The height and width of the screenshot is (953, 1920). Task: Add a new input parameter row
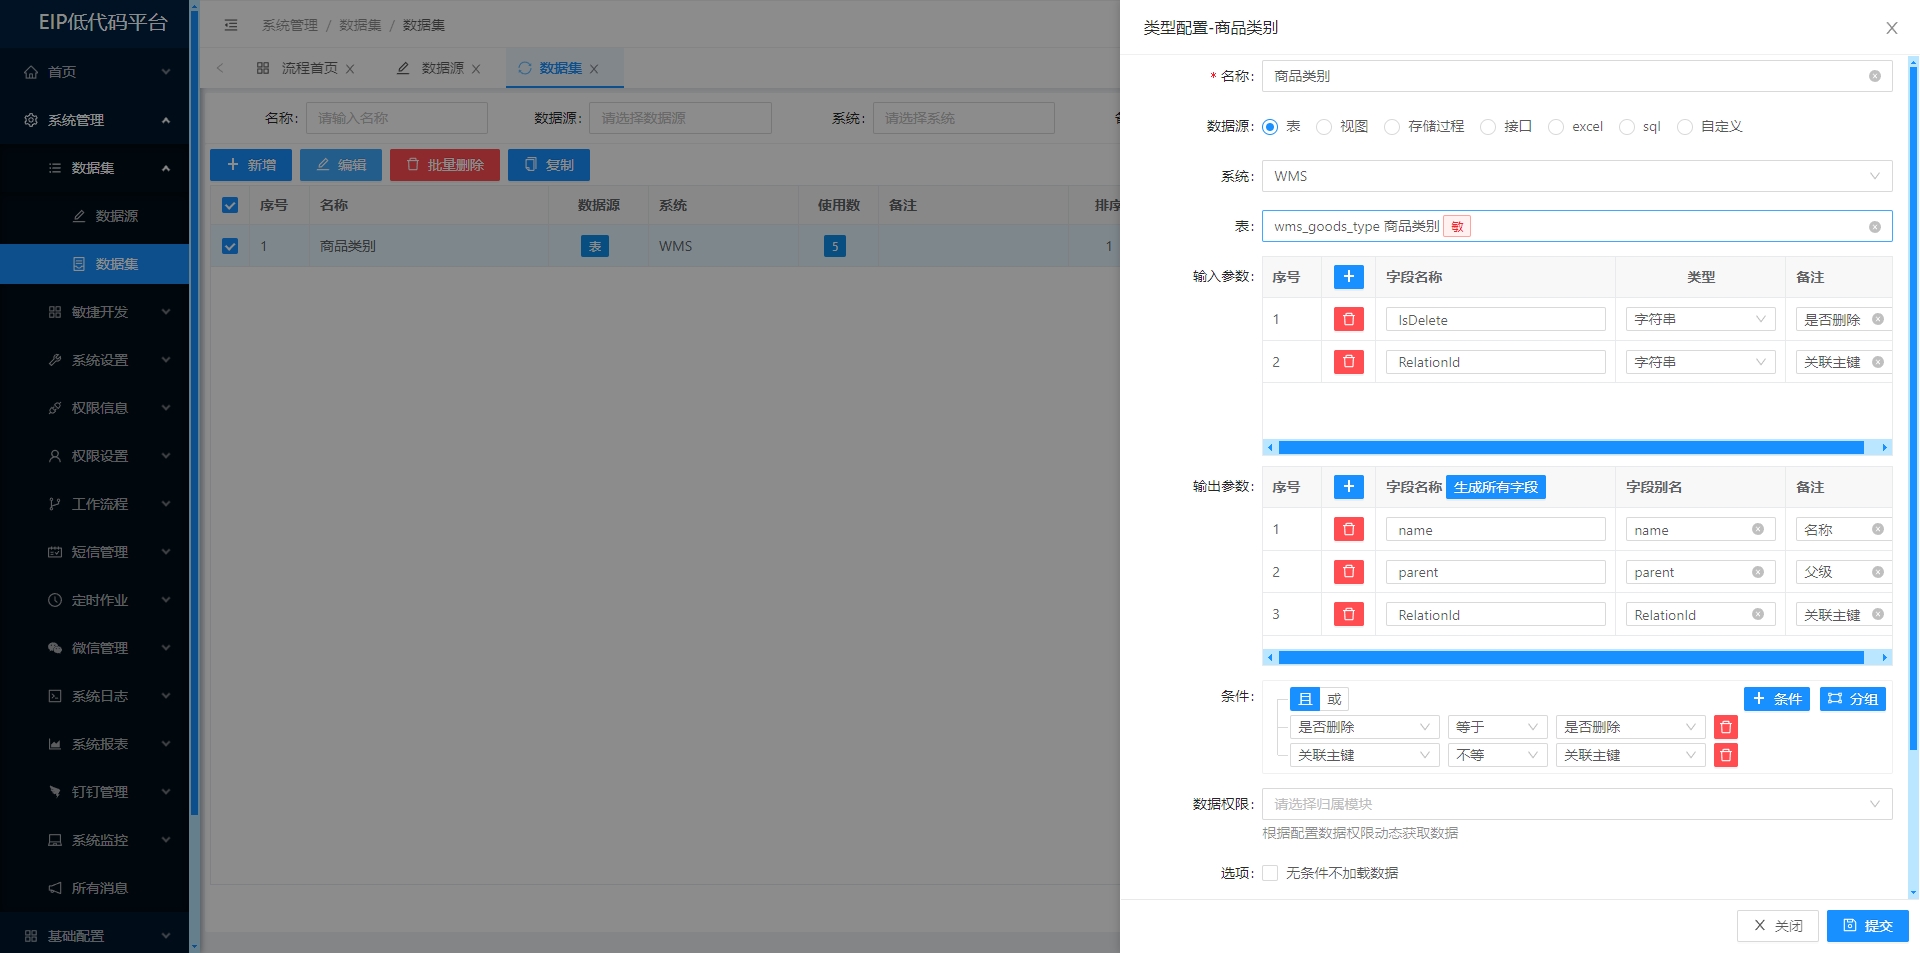(x=1348, y=277)
